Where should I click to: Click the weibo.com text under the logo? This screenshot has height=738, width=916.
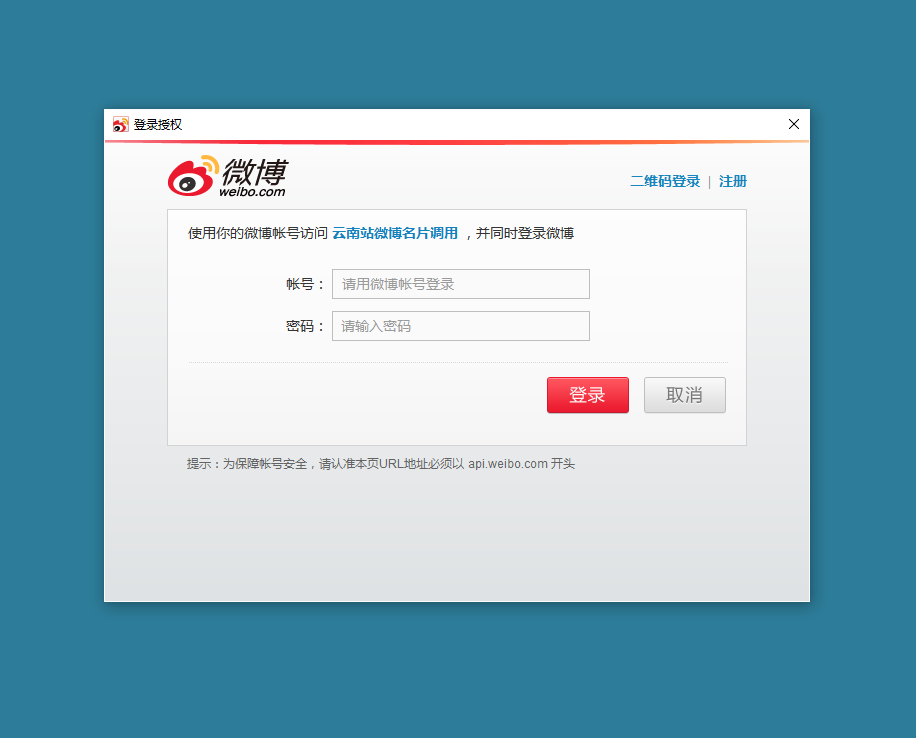point(252,192)
